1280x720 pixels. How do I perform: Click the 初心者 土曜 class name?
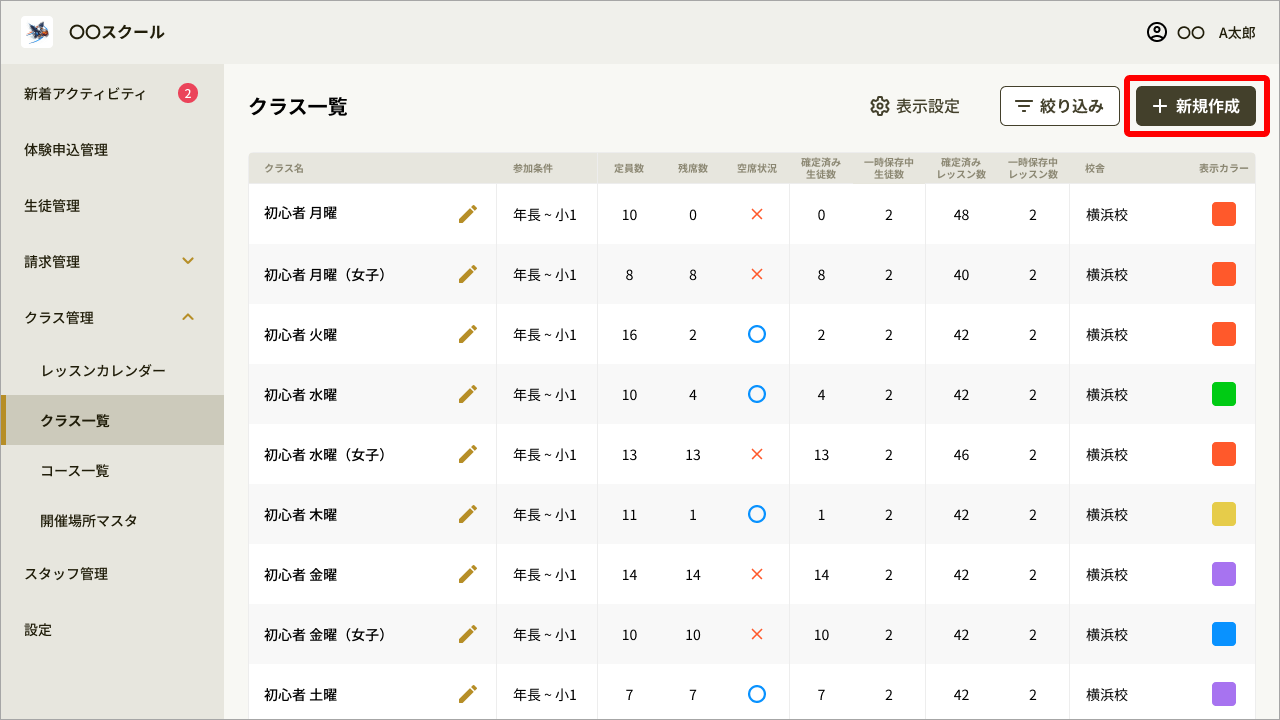[x=300, y=694]
